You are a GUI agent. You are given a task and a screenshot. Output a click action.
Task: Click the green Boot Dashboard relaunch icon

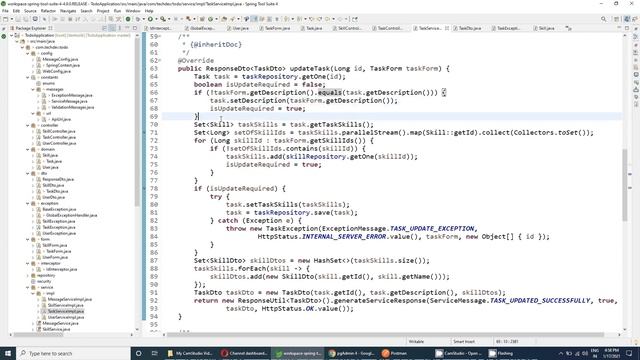(x=128, y=19)
